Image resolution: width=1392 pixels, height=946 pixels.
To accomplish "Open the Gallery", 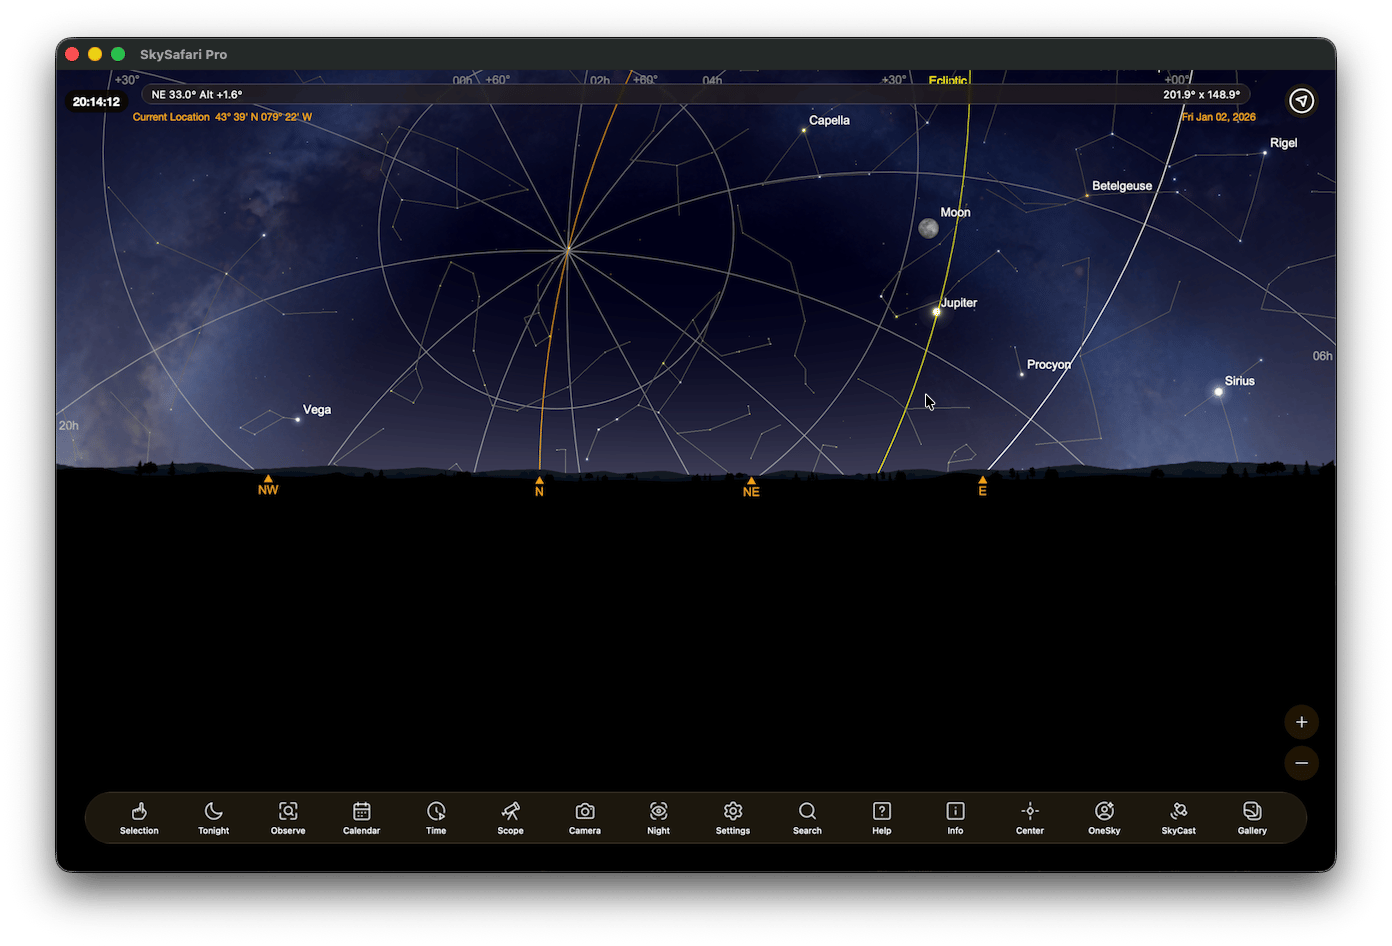I will [1253, 817].
